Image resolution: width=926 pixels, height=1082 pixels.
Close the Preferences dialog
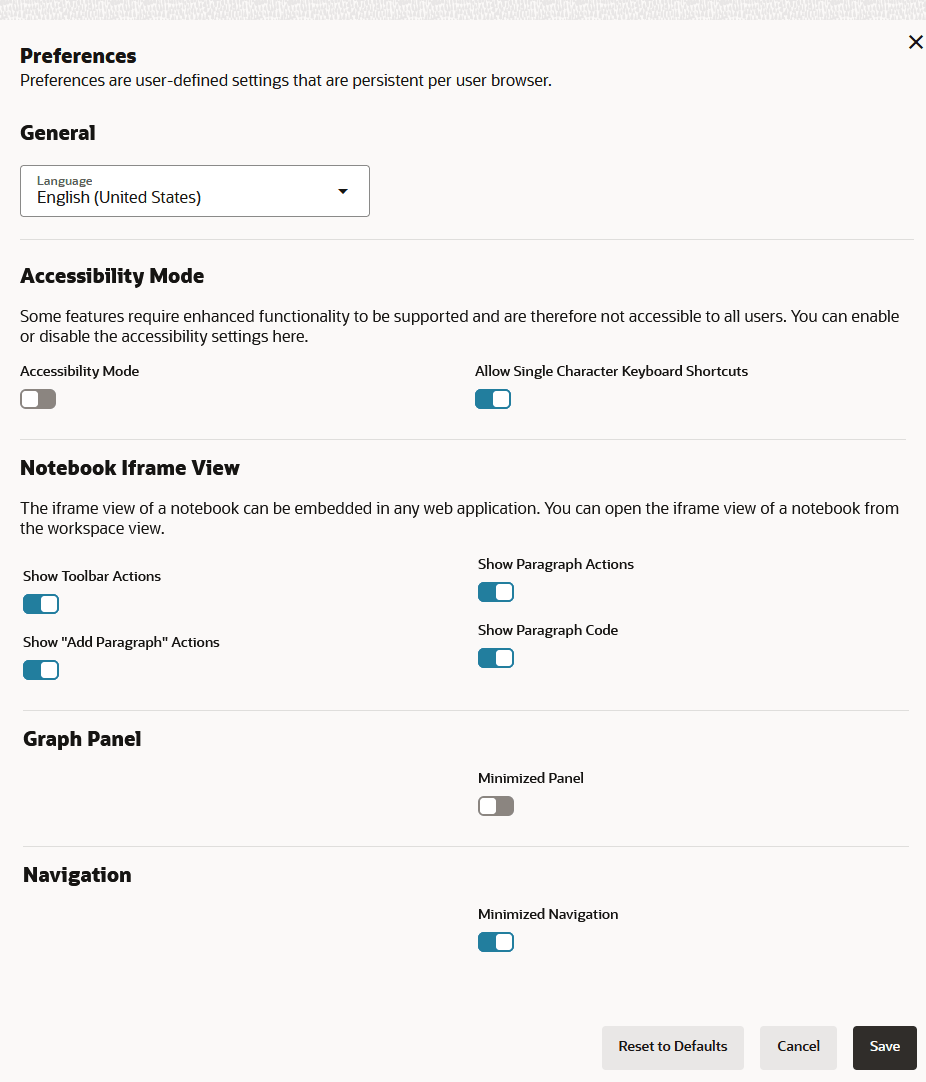click(x=915, y=42)
